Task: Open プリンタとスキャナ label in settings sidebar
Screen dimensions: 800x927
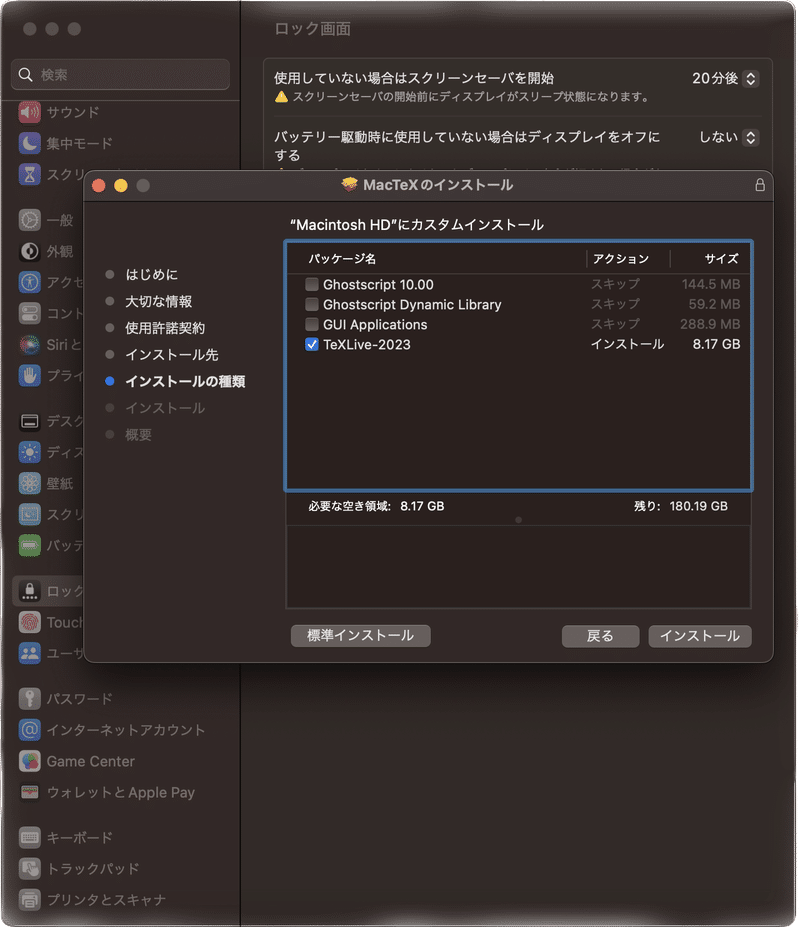Action: (x=106, y=900)
